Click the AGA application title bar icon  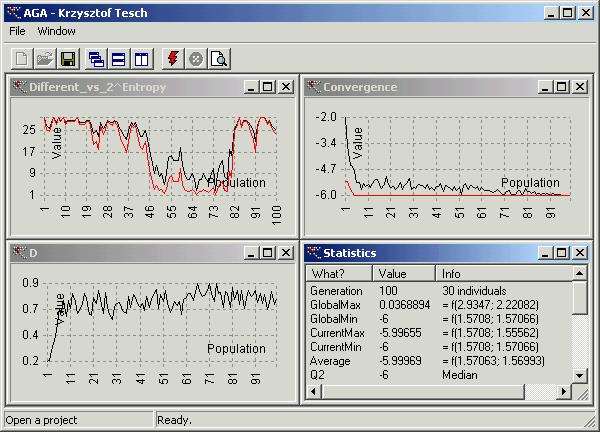(14, 12)
